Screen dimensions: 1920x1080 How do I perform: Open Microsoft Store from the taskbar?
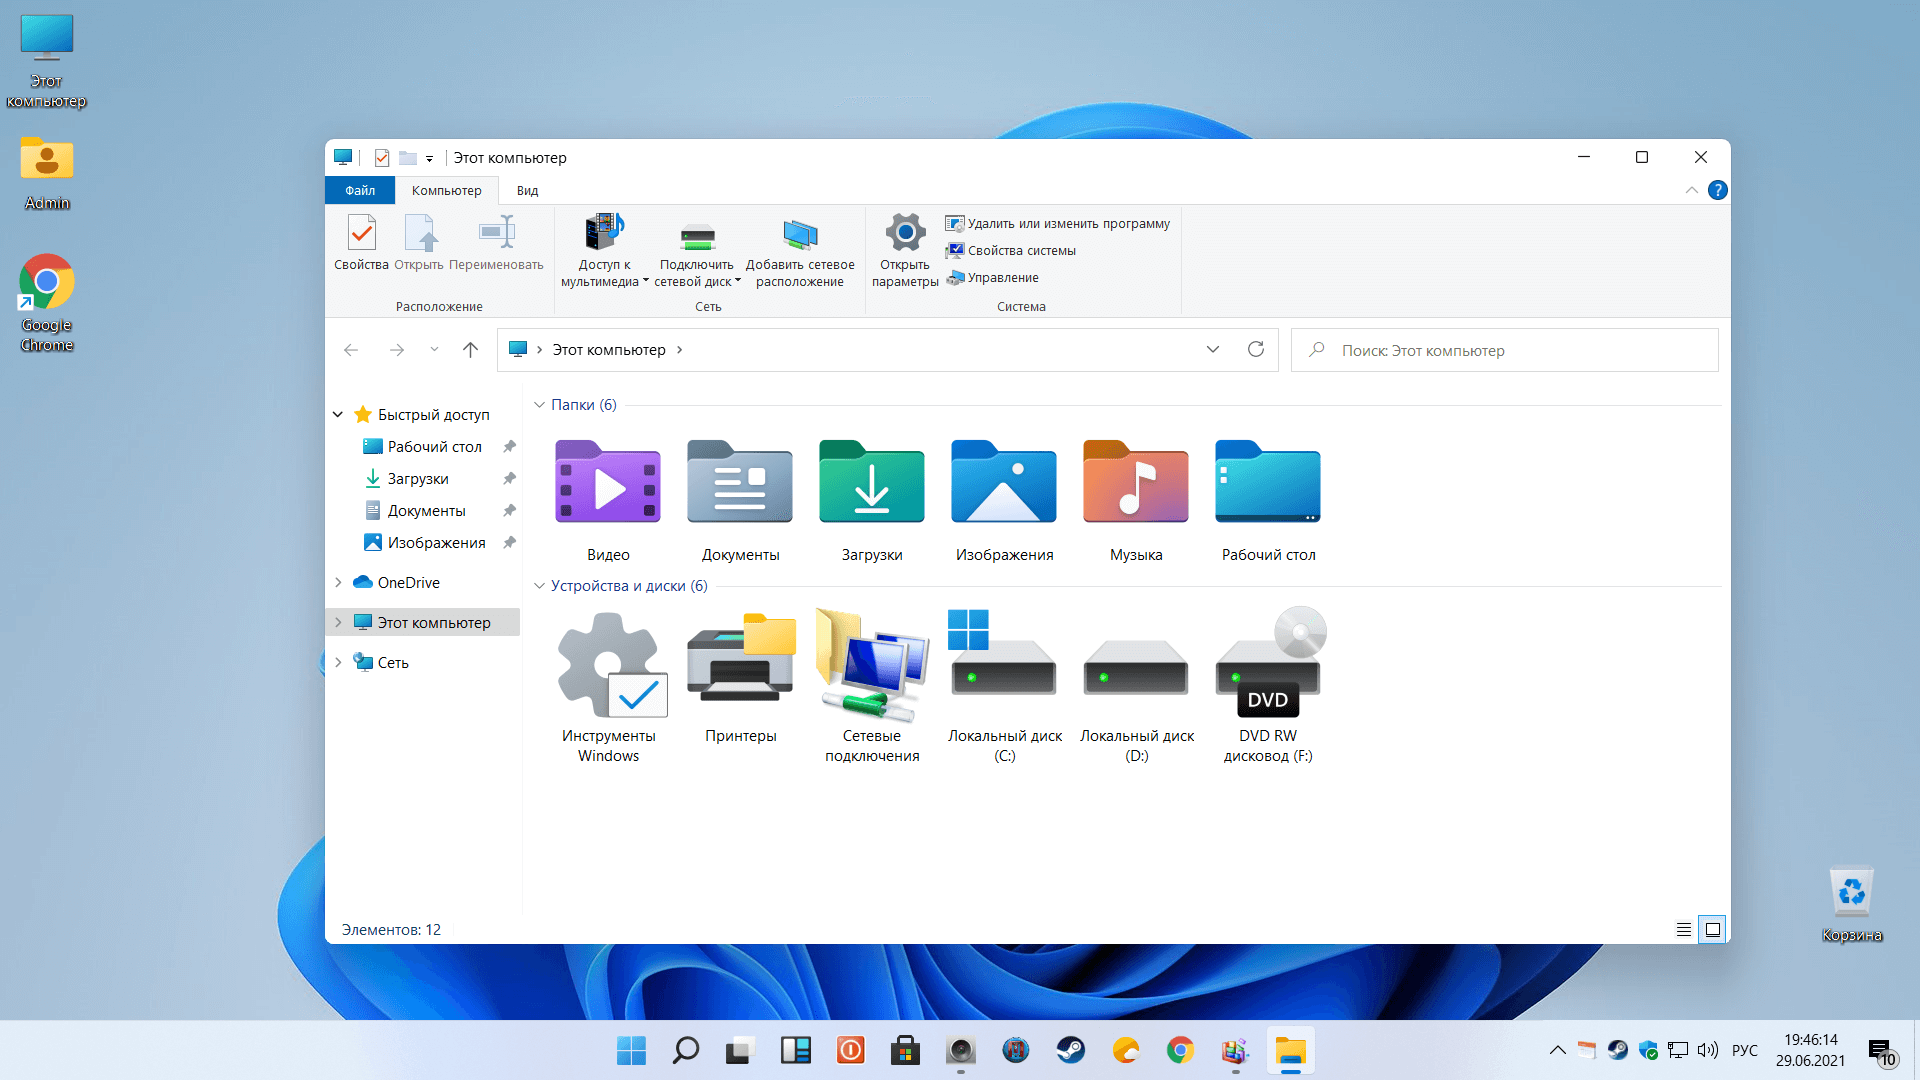coord(905,1051)
